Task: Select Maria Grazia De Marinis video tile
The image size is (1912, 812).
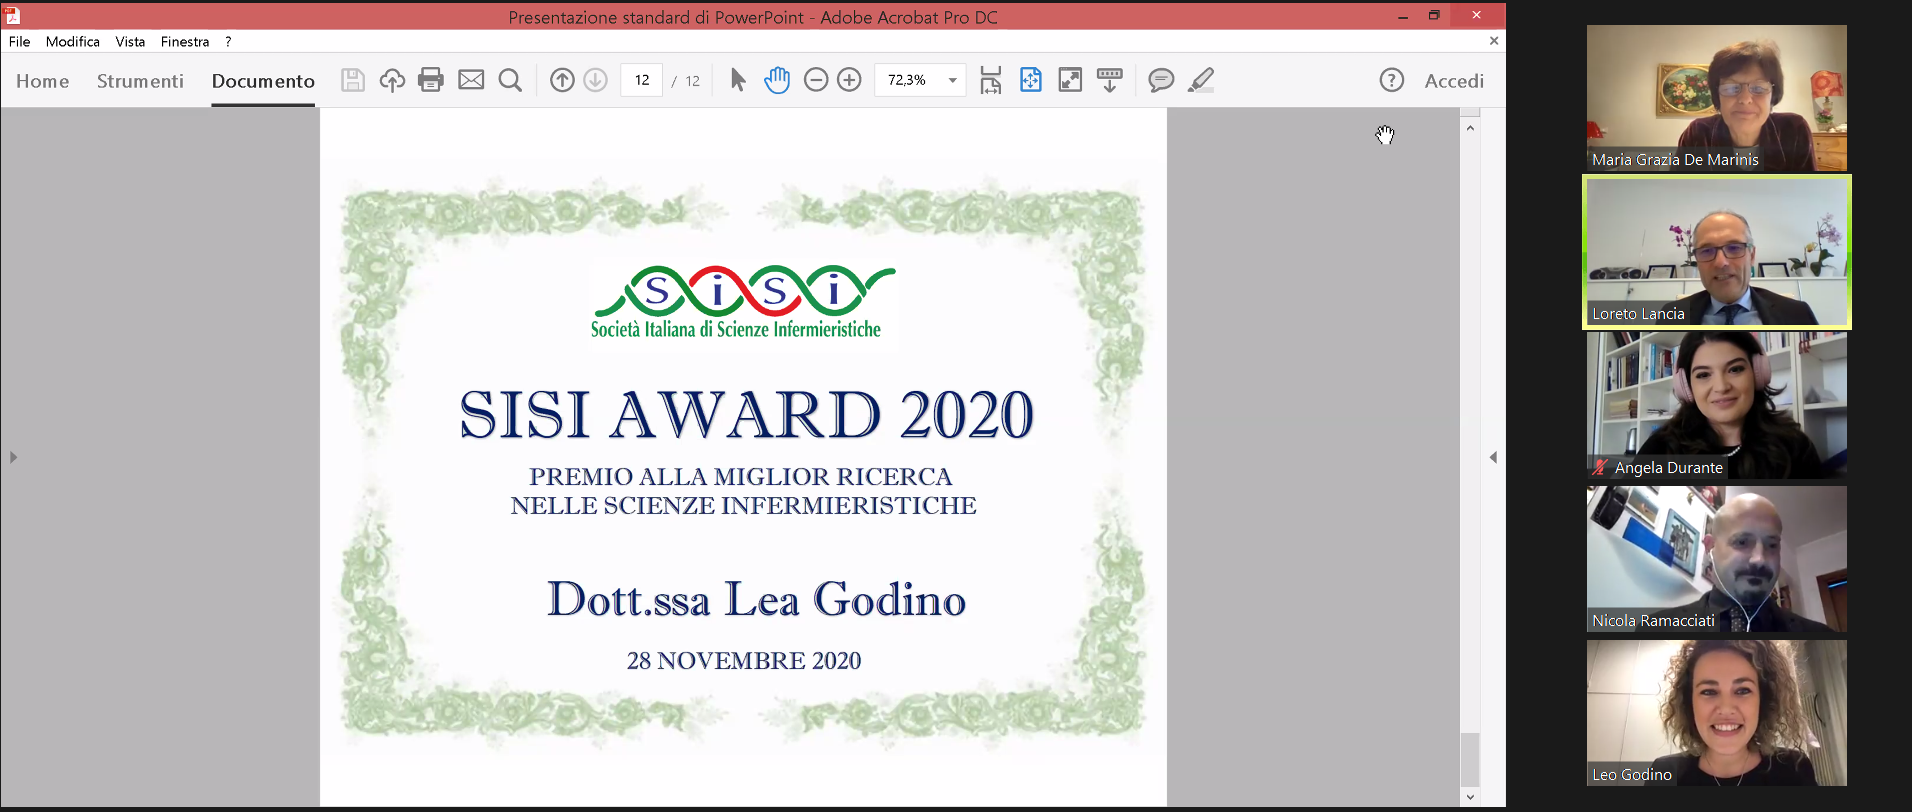Action: 1717,98
